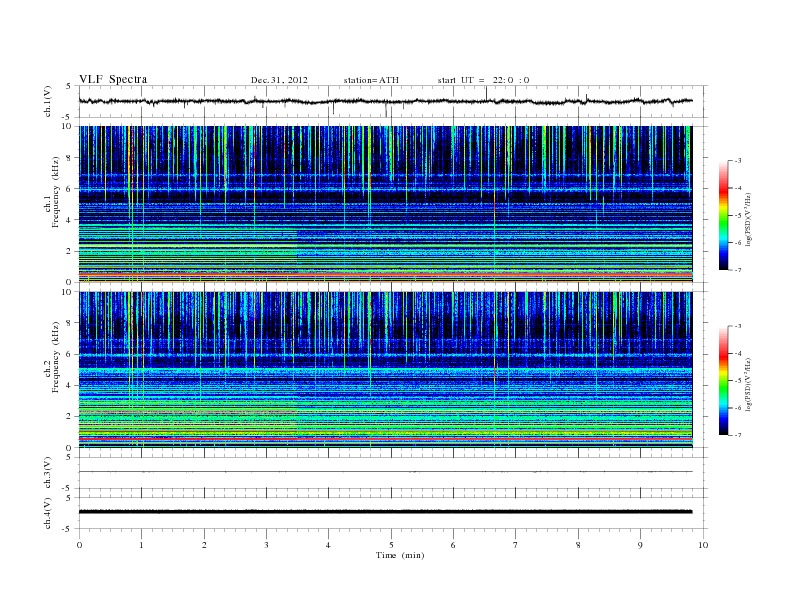Screen dimensions: 792x612
Task: Click the 'ch.3(V)' axis label
Action: click(48, 473)
